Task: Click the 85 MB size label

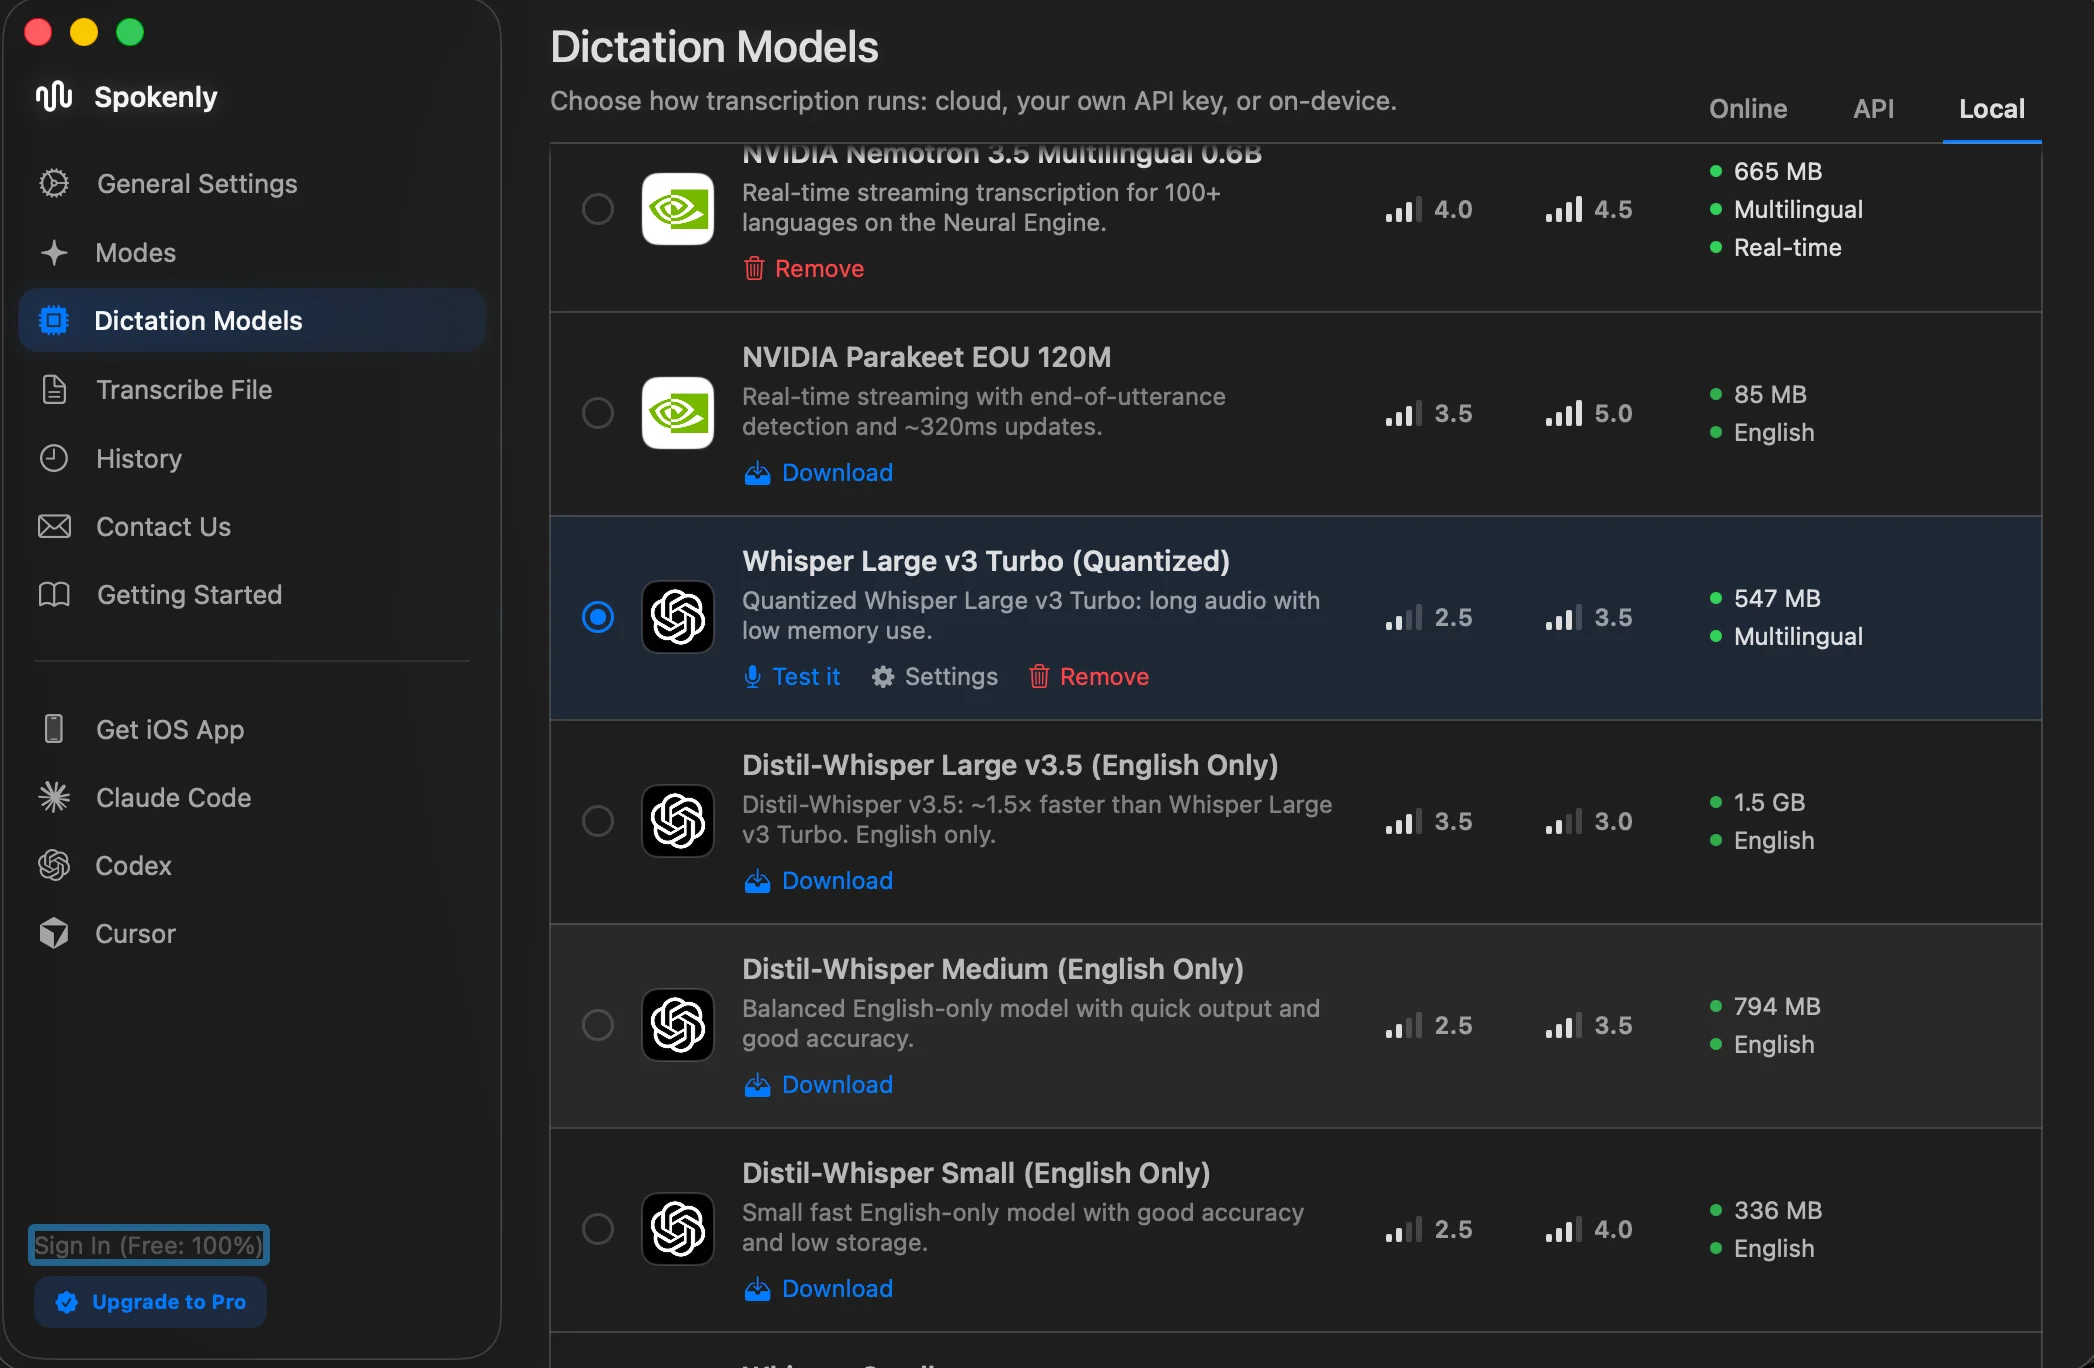Action: pyautogui.click(x=1770, y=394)
